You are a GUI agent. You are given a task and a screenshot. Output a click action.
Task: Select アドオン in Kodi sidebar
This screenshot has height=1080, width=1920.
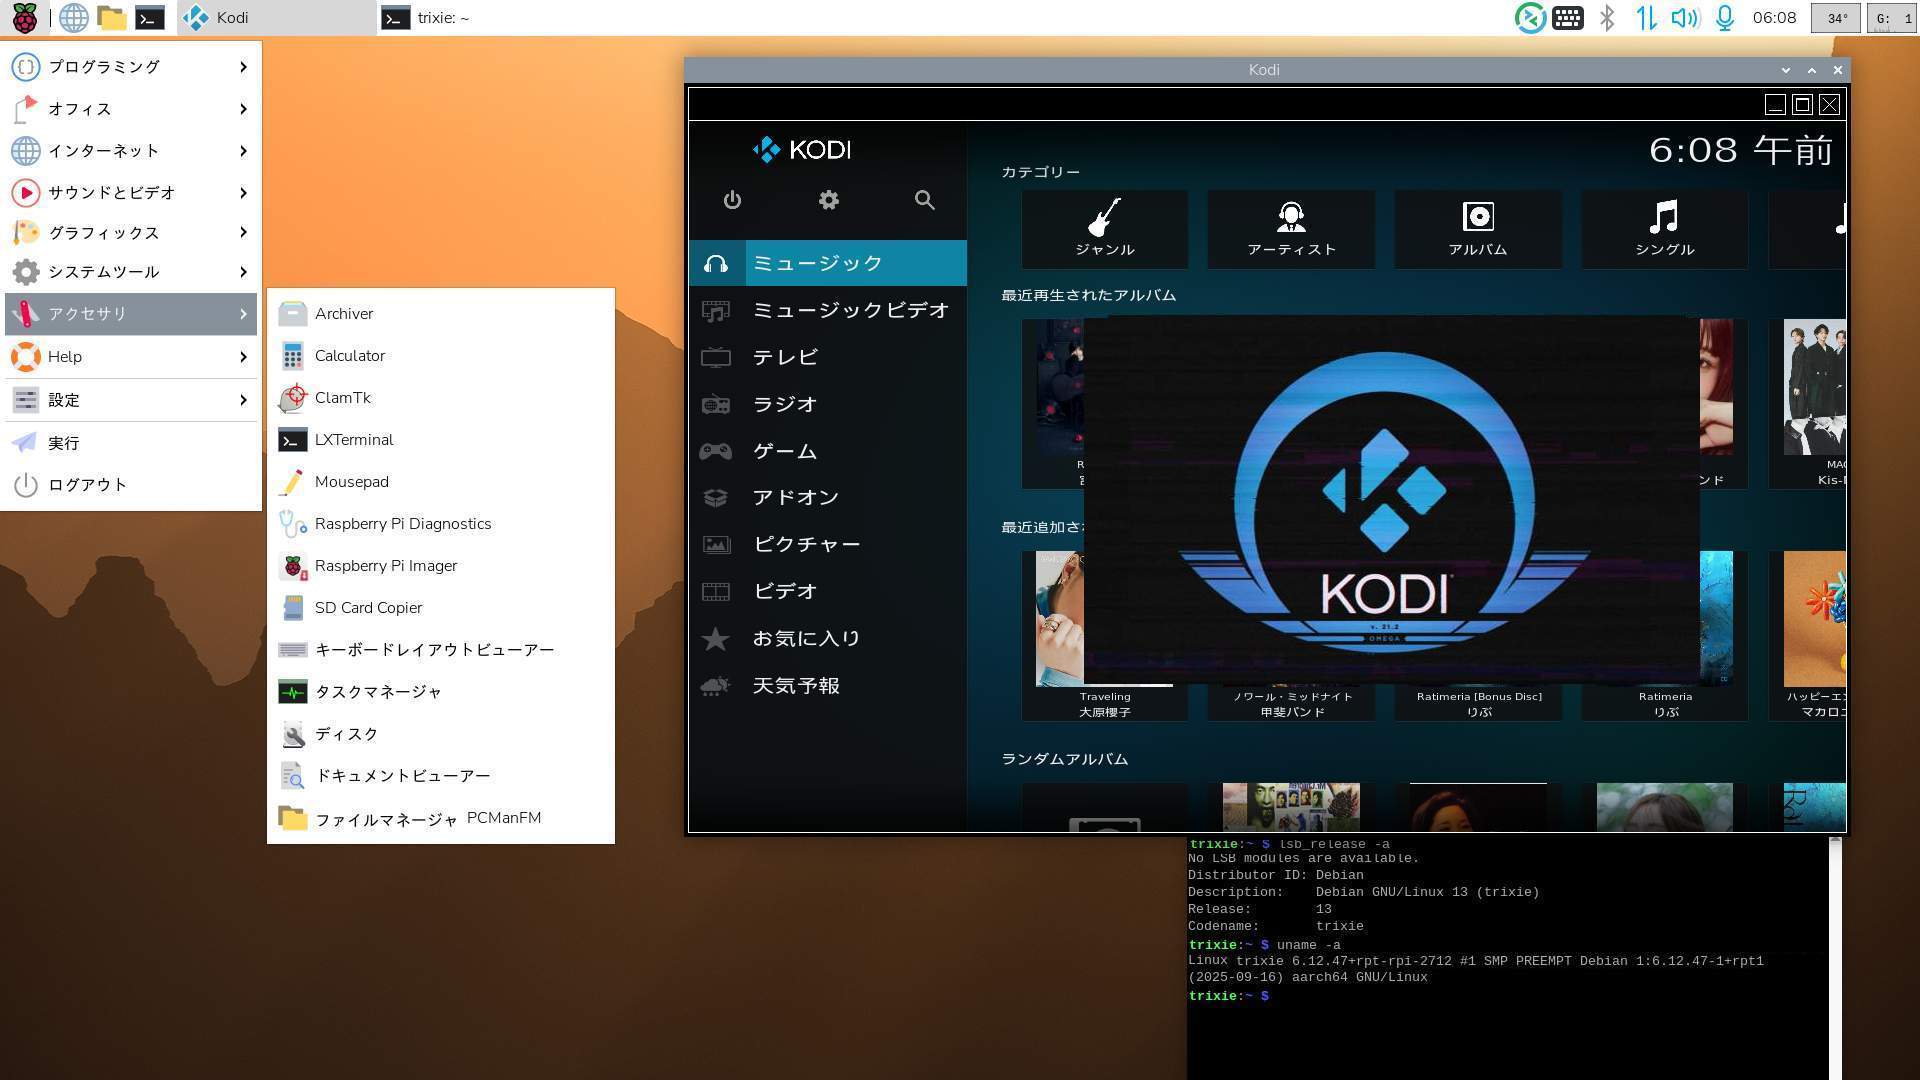point(795,497)
